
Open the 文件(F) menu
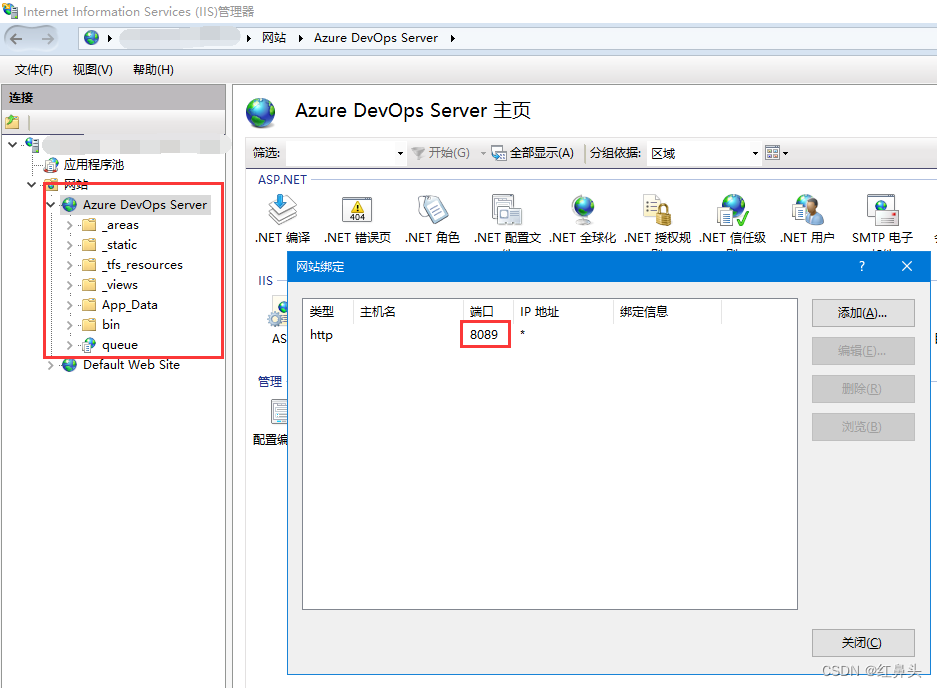33,70
